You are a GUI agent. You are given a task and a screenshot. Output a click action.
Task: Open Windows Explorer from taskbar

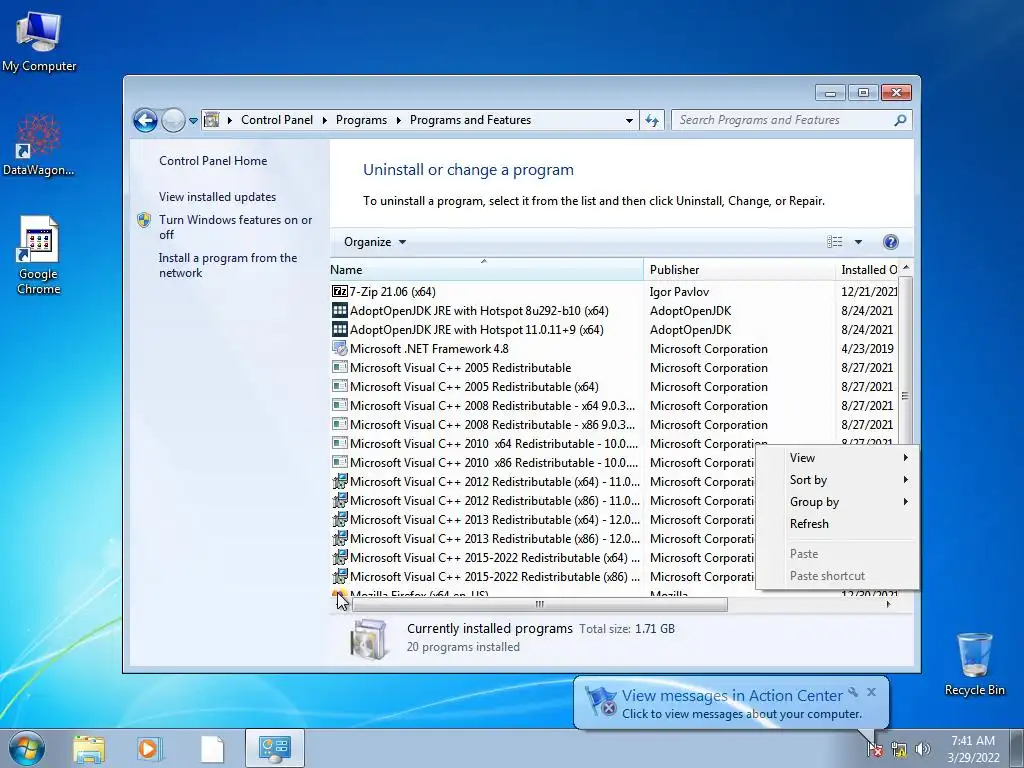89,749
